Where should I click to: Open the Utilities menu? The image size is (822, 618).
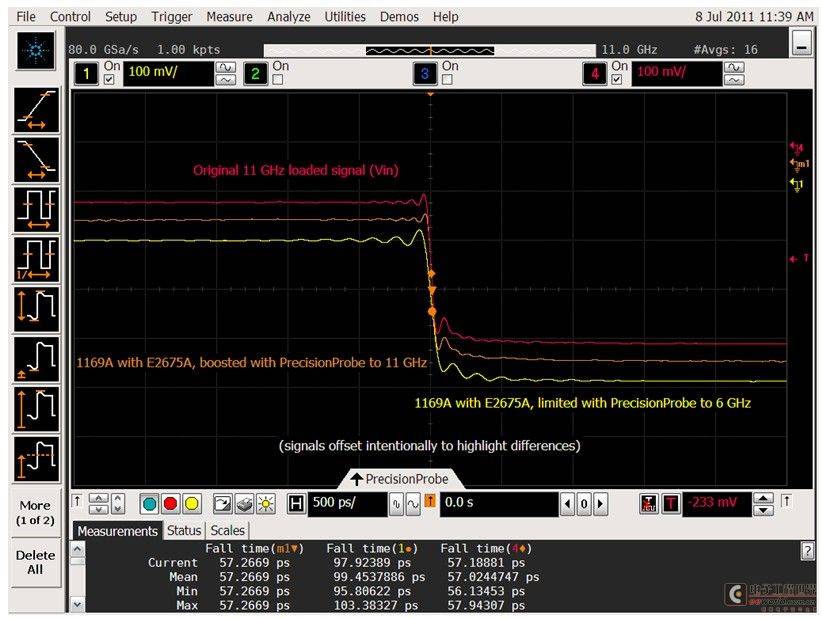pos(345,17)
